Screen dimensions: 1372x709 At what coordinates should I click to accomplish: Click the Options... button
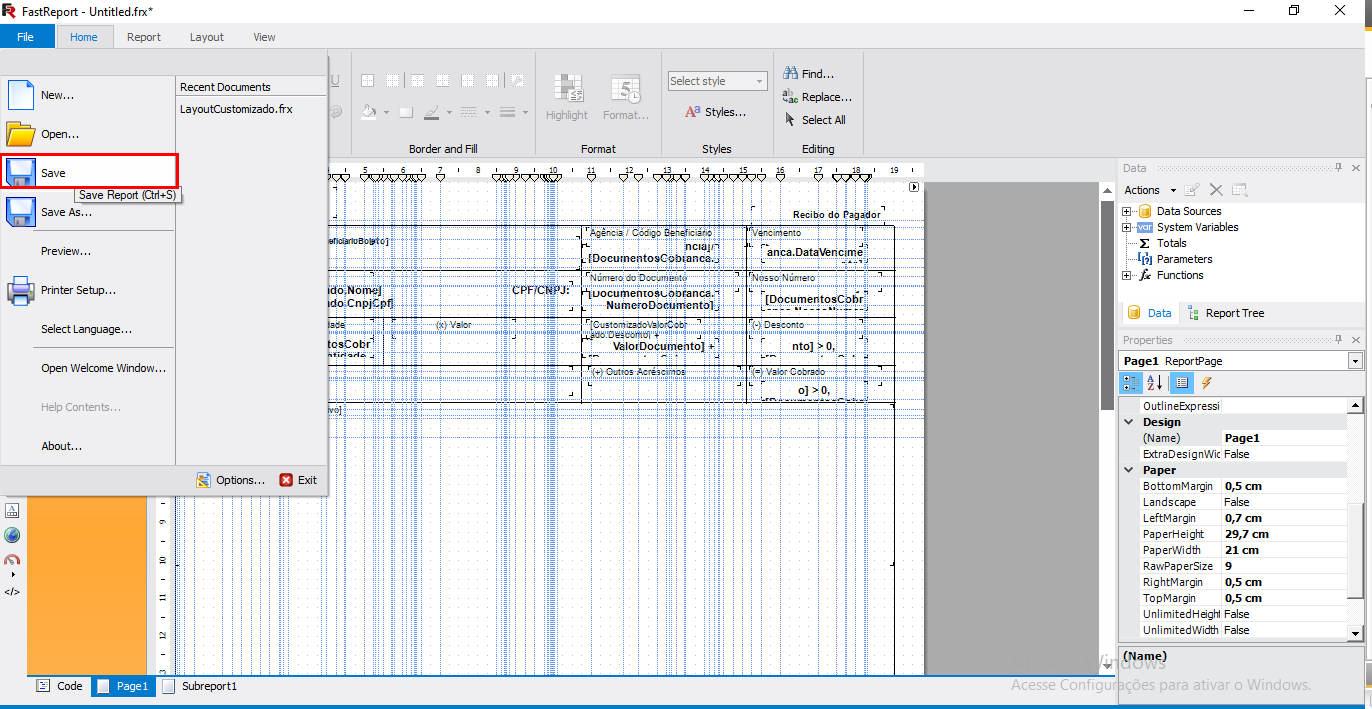pyautogui.click(x=231, y=480)
